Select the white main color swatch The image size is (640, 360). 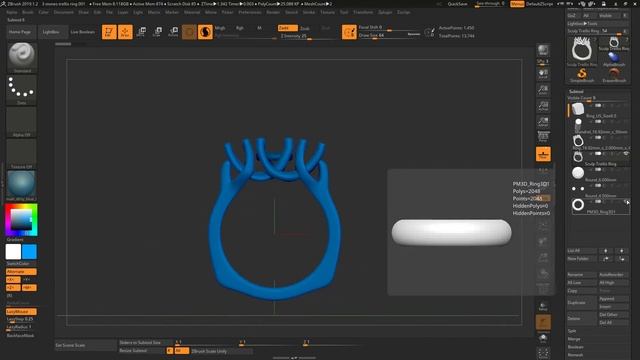click(13, 252)
